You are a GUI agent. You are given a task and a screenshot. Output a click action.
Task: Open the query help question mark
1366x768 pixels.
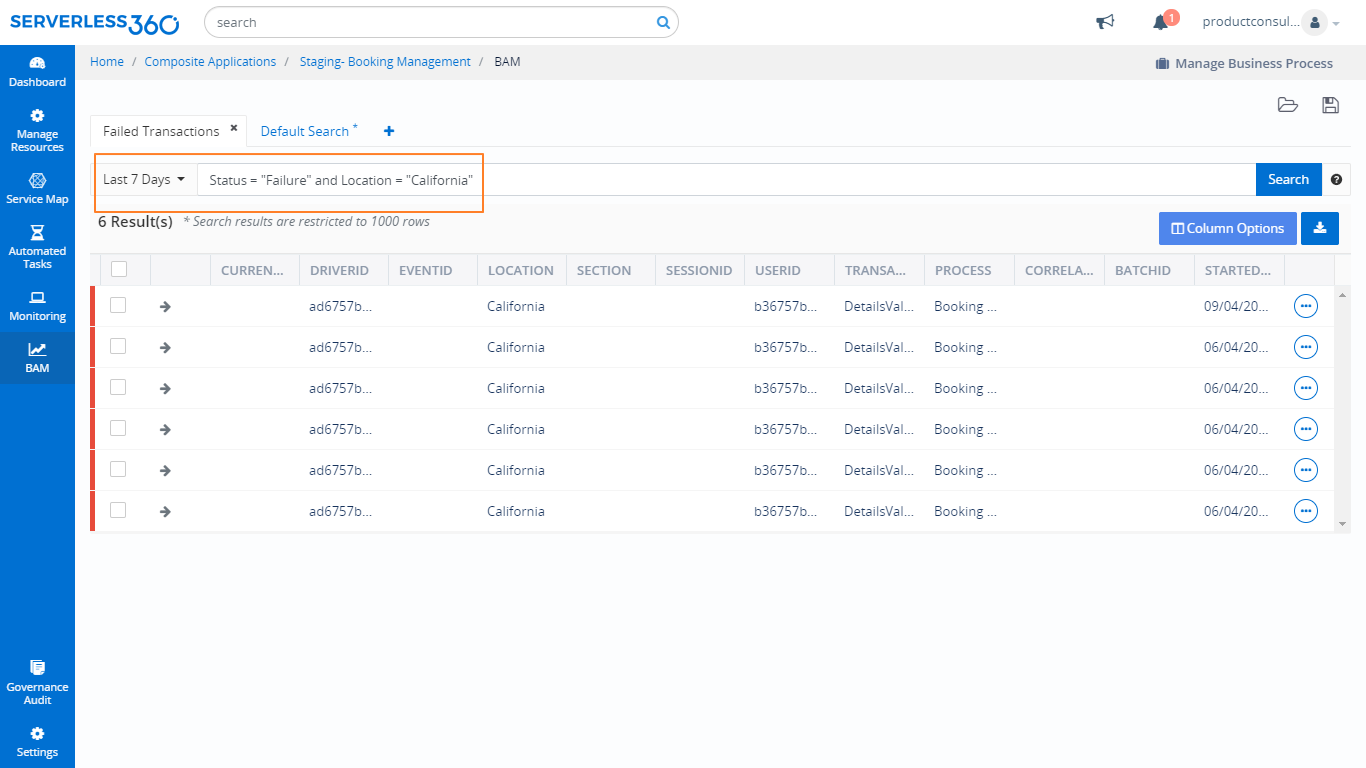(1336, 180)
